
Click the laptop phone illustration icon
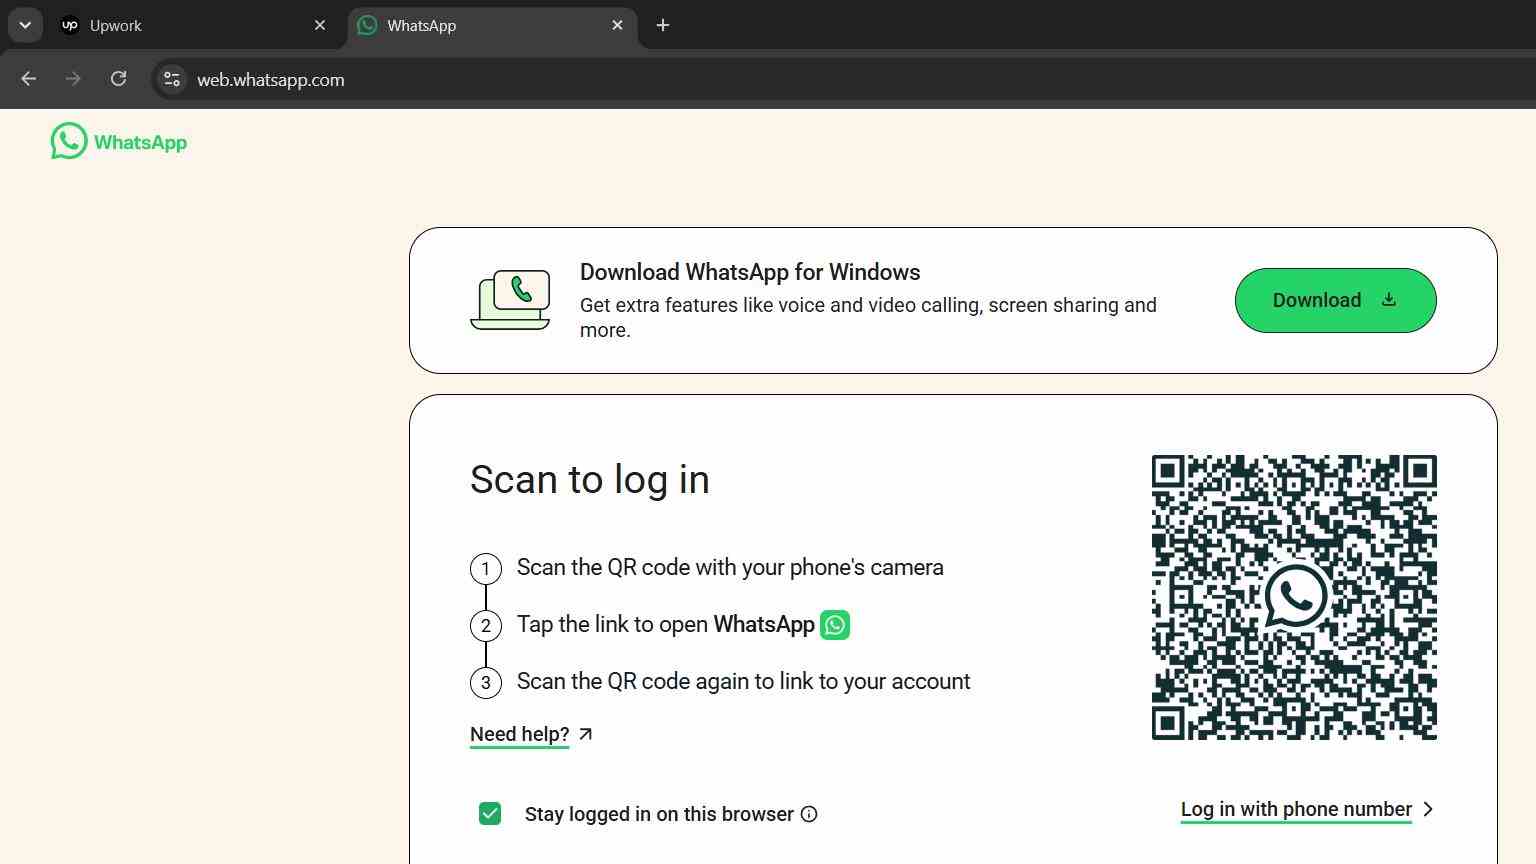point(510,300)
